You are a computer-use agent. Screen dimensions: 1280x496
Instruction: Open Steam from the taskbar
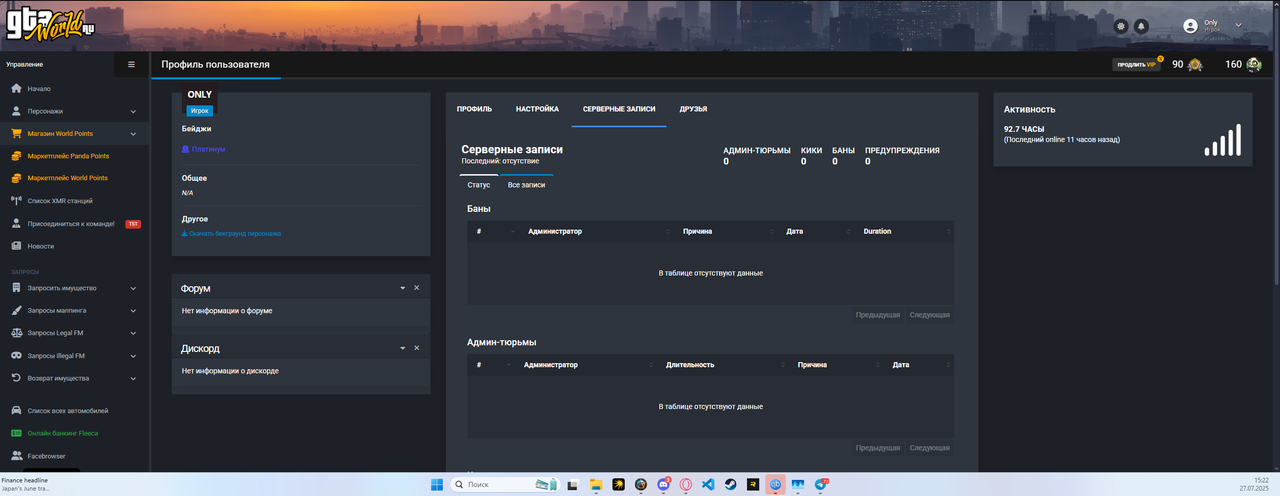click(731, 484)
